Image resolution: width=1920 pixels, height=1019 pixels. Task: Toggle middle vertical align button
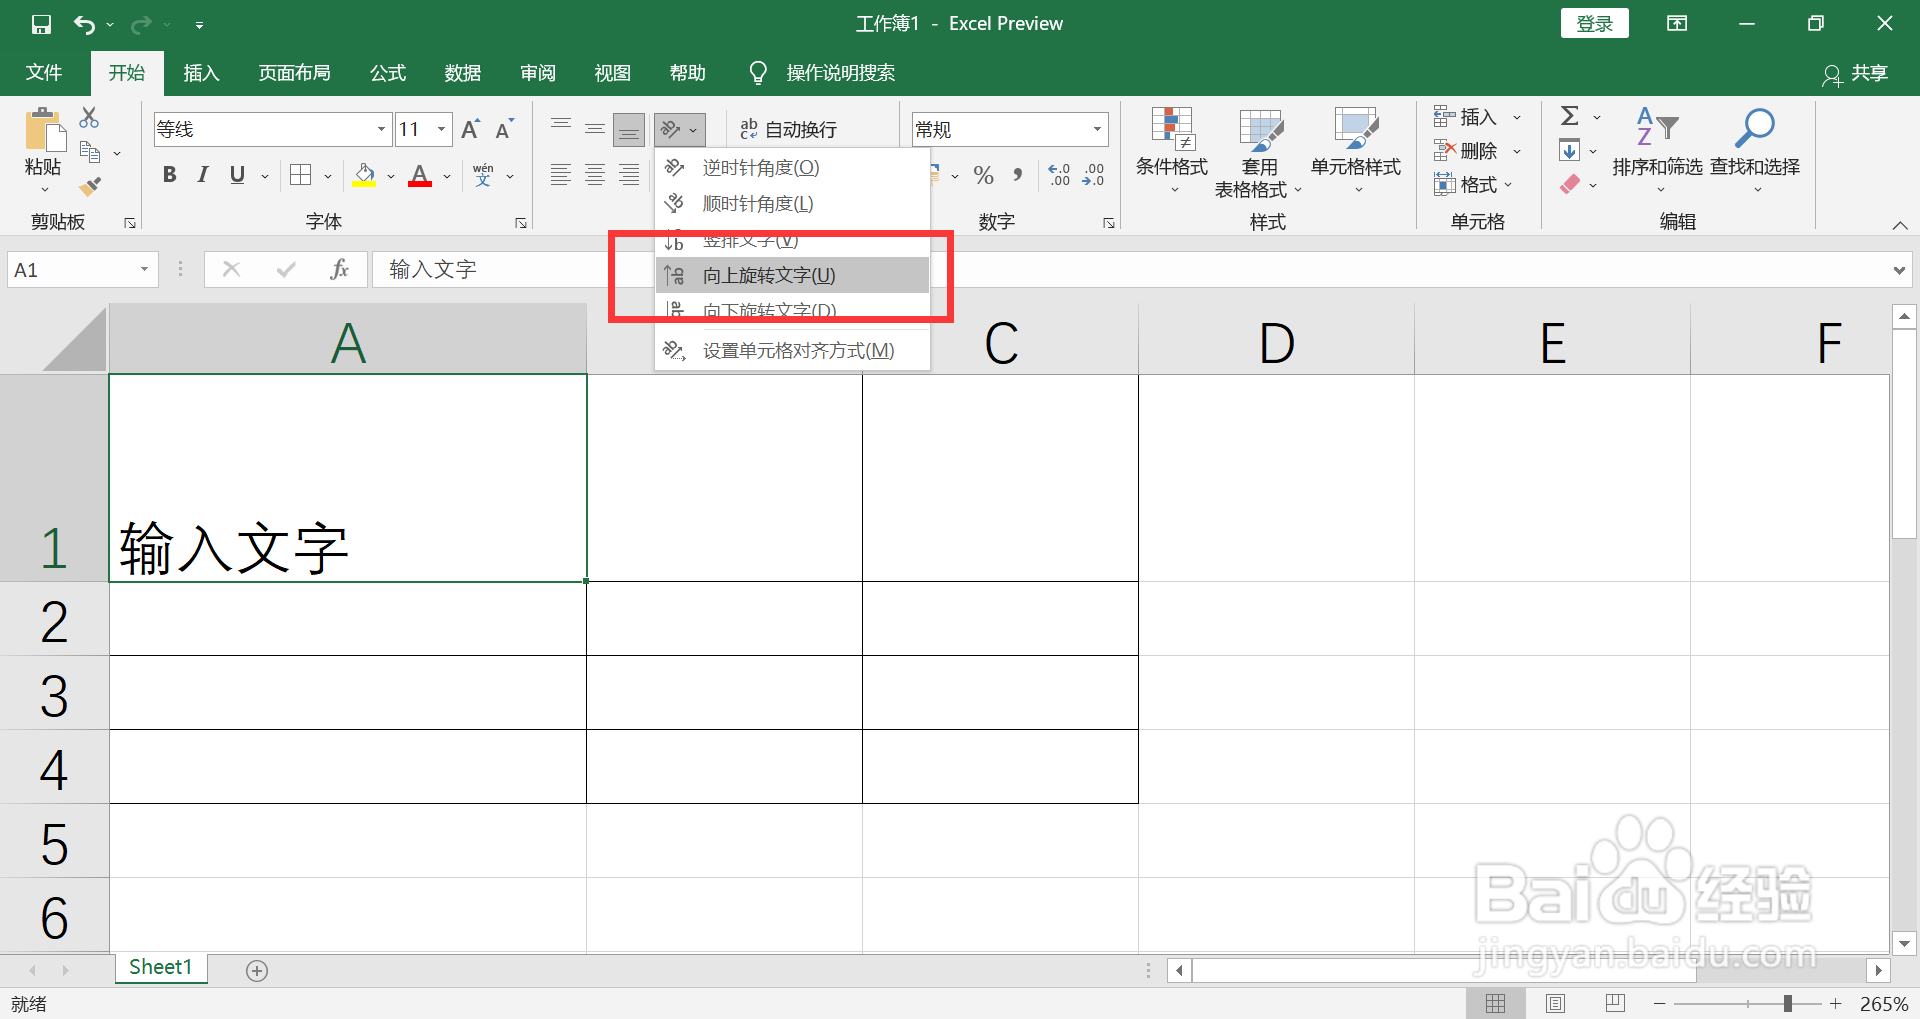tap(595, 129)
